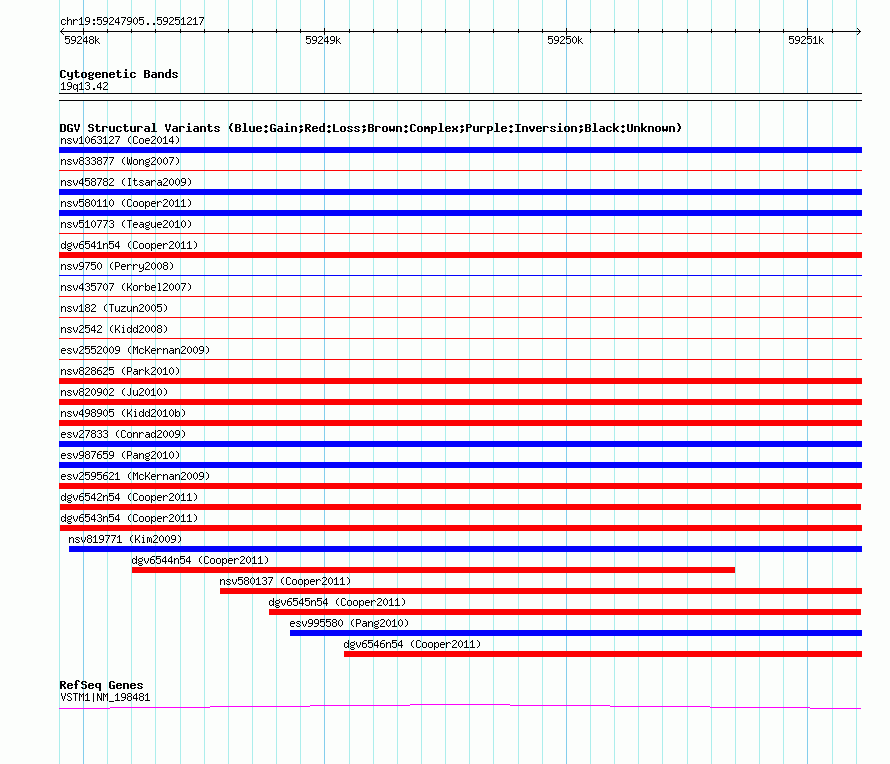Select the dgv6541n54 red loss bar
The image size is (890, 764).
[460, 255]
